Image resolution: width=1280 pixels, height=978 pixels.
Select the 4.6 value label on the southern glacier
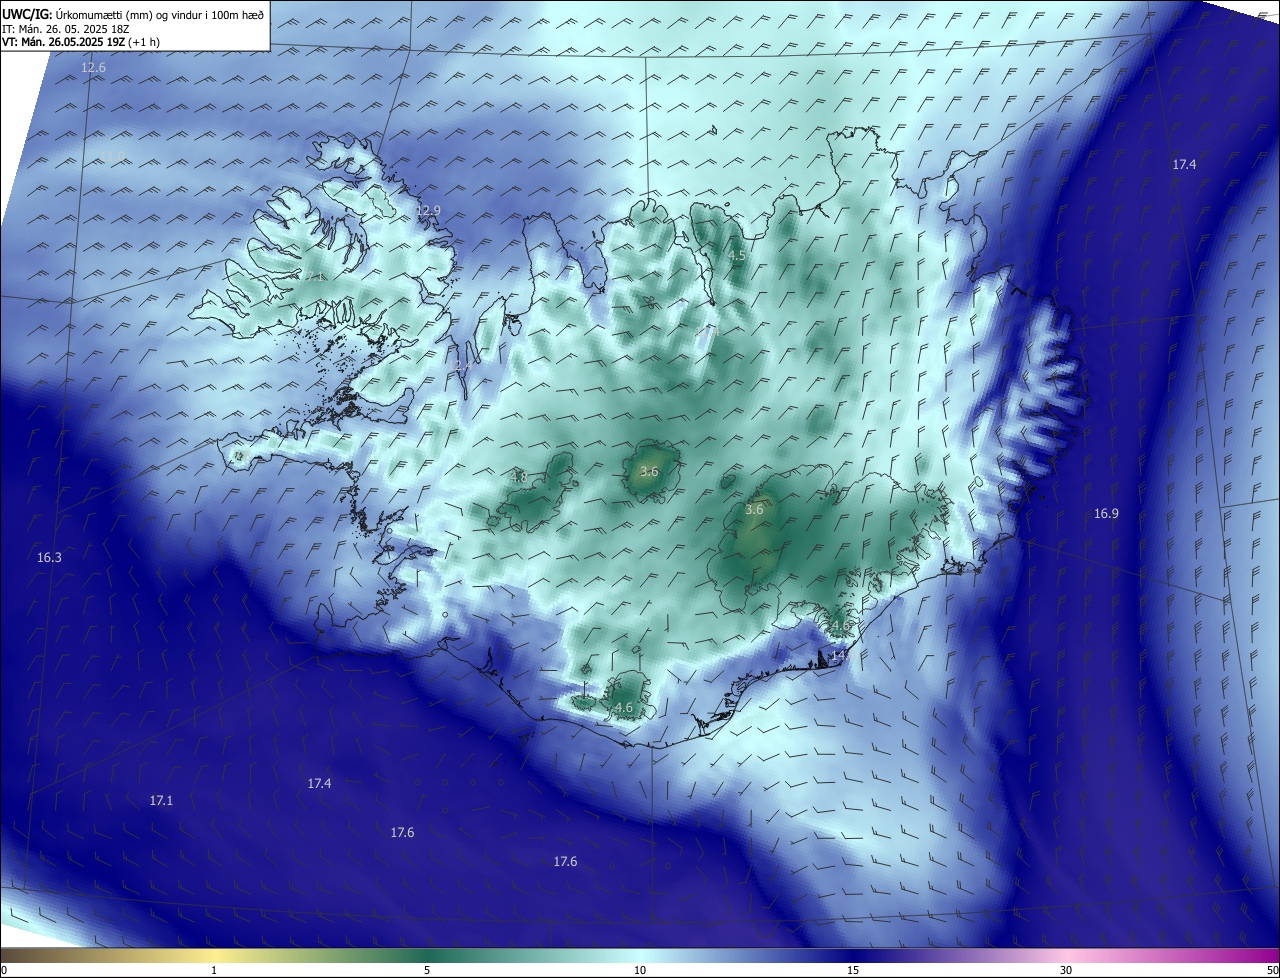(624, 707)
